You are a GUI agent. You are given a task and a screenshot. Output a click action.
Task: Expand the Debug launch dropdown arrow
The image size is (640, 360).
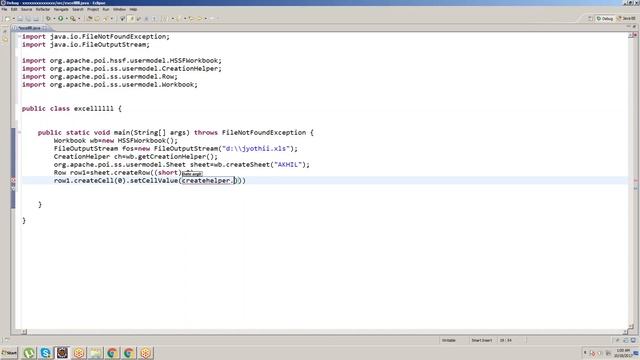pyautogui.click(x=54, y=18)
